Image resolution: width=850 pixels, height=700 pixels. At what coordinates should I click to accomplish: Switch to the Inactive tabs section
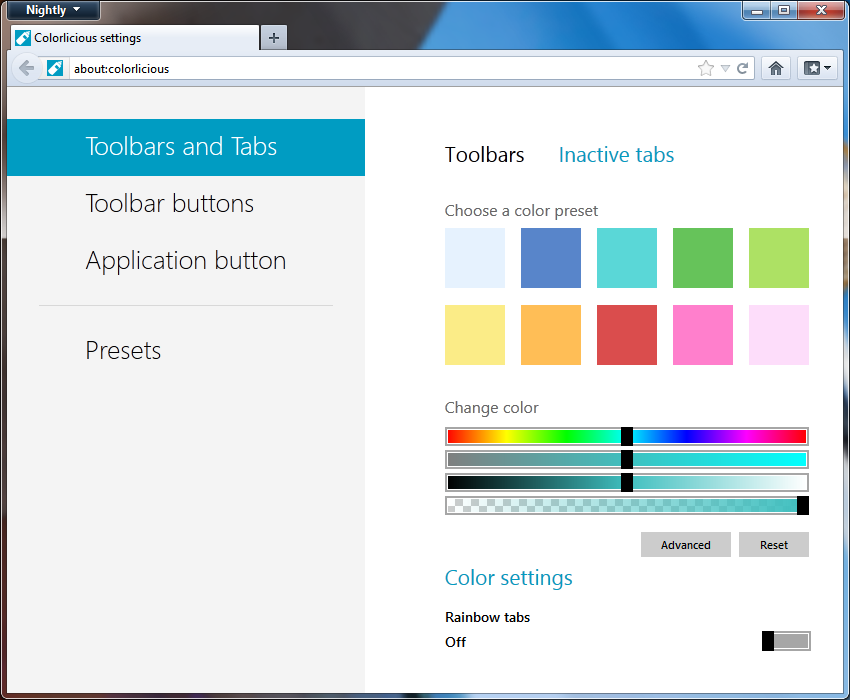tap(616, 155)
